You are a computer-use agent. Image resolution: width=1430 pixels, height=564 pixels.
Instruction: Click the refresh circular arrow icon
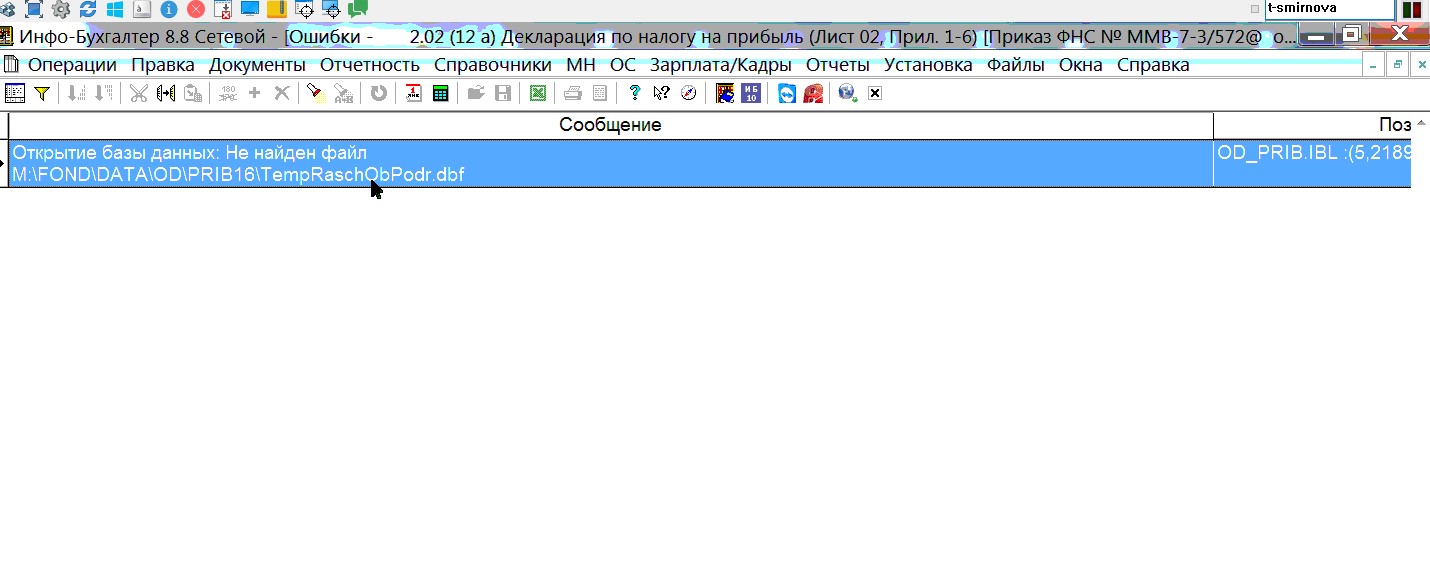pyautogui.click(x=378, y=94)
